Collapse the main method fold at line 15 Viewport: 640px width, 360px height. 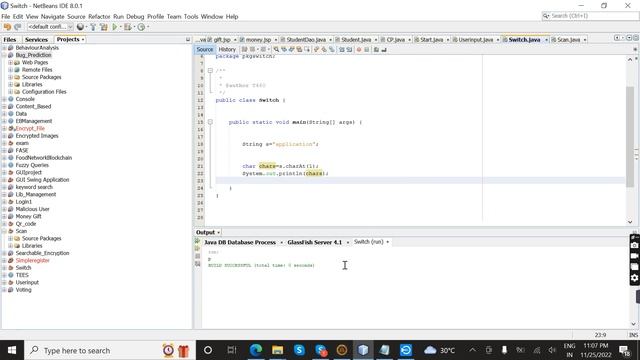[210, 122]
